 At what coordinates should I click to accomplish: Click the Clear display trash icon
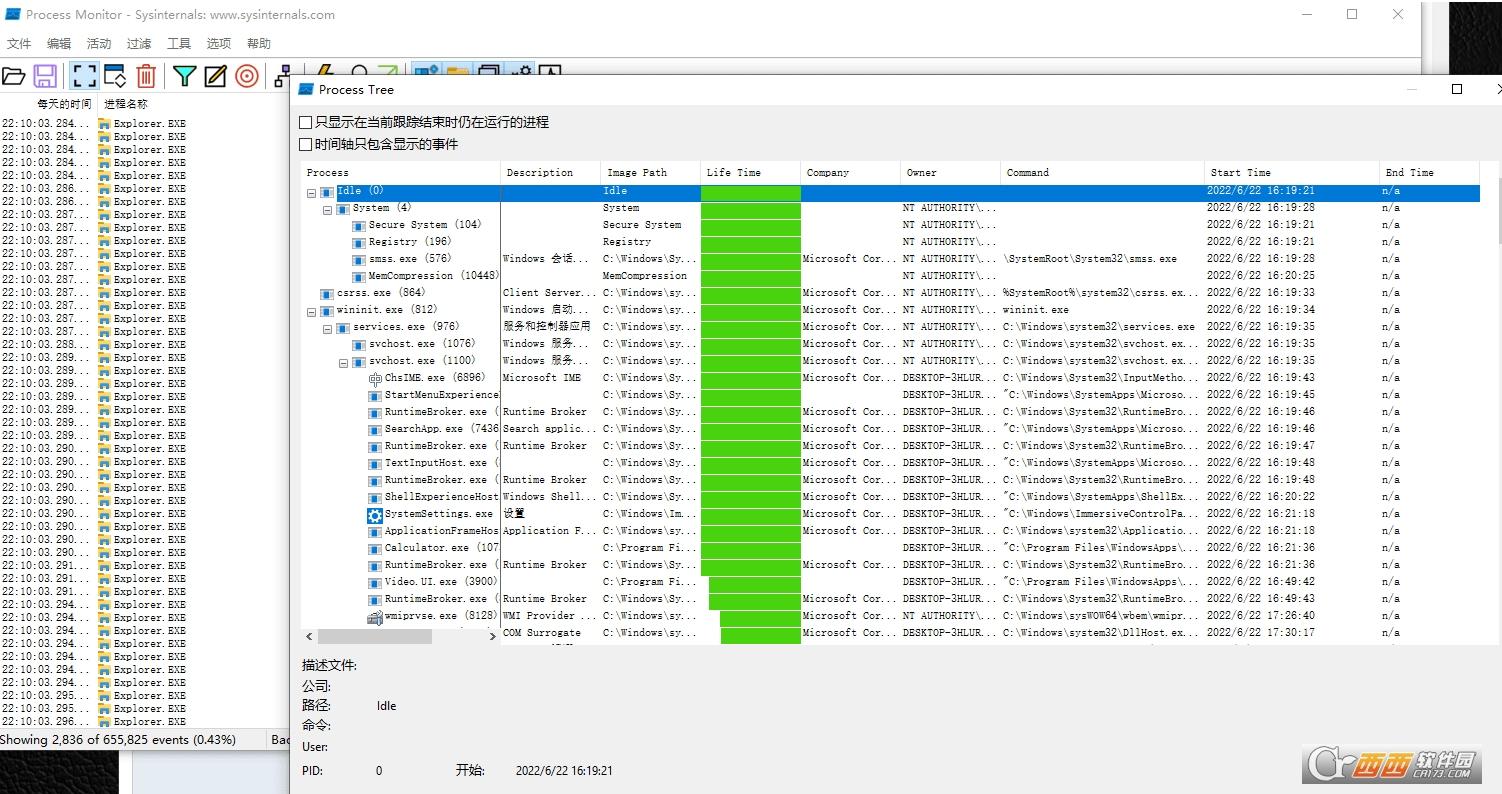tap(146, 76)
